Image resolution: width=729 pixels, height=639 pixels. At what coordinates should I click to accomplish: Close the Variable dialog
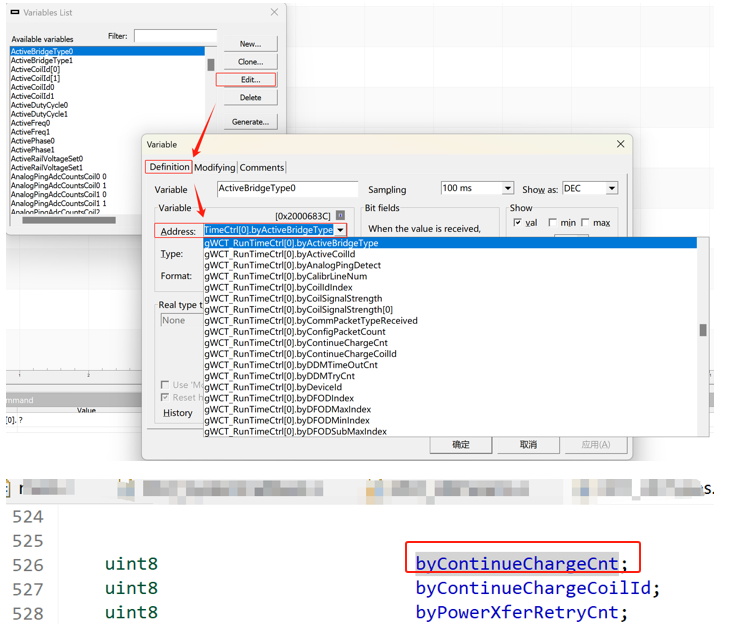coord(620,144)
